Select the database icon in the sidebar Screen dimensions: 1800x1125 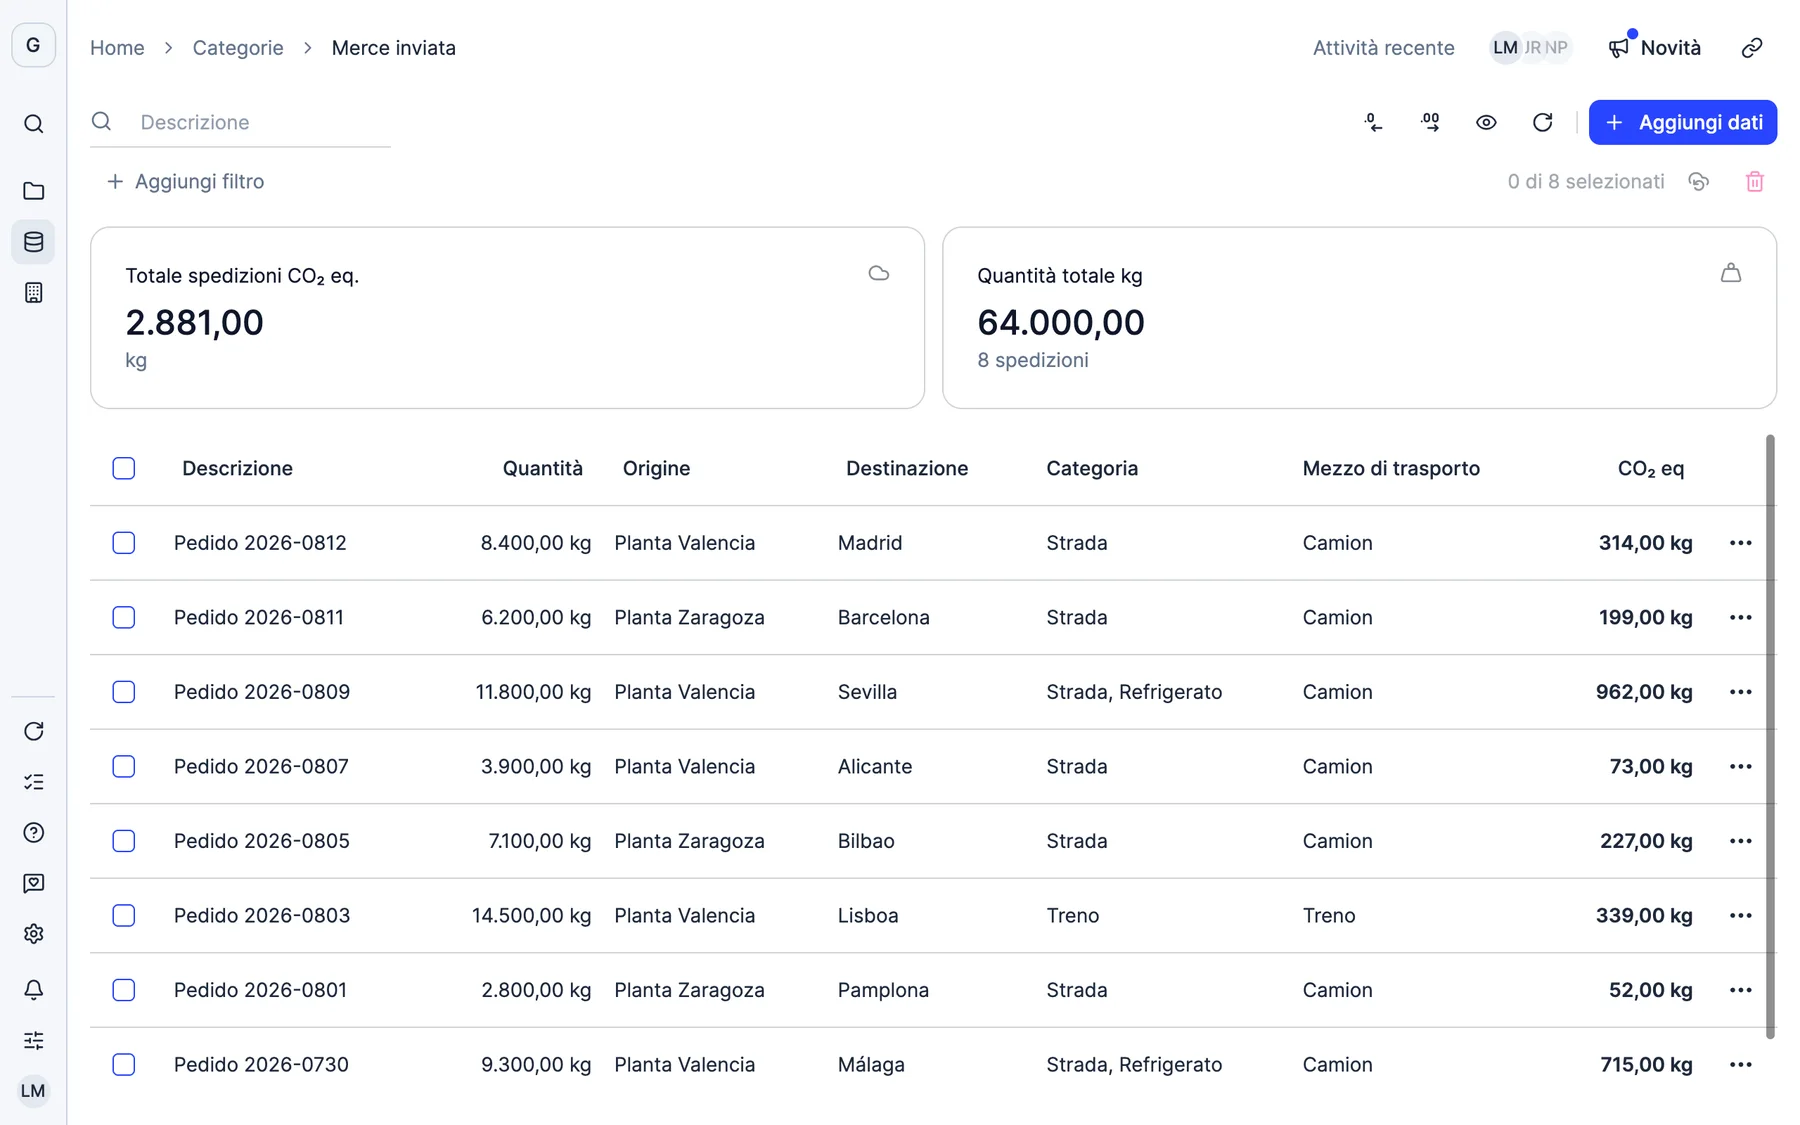33,242
